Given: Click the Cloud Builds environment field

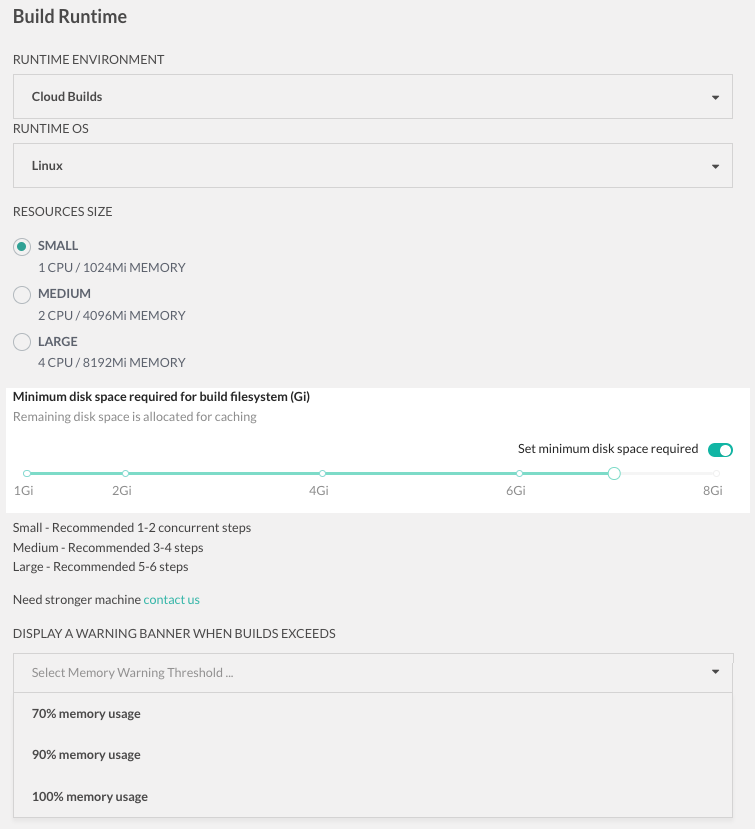Looking at the screenshot, I should [373, 97].
